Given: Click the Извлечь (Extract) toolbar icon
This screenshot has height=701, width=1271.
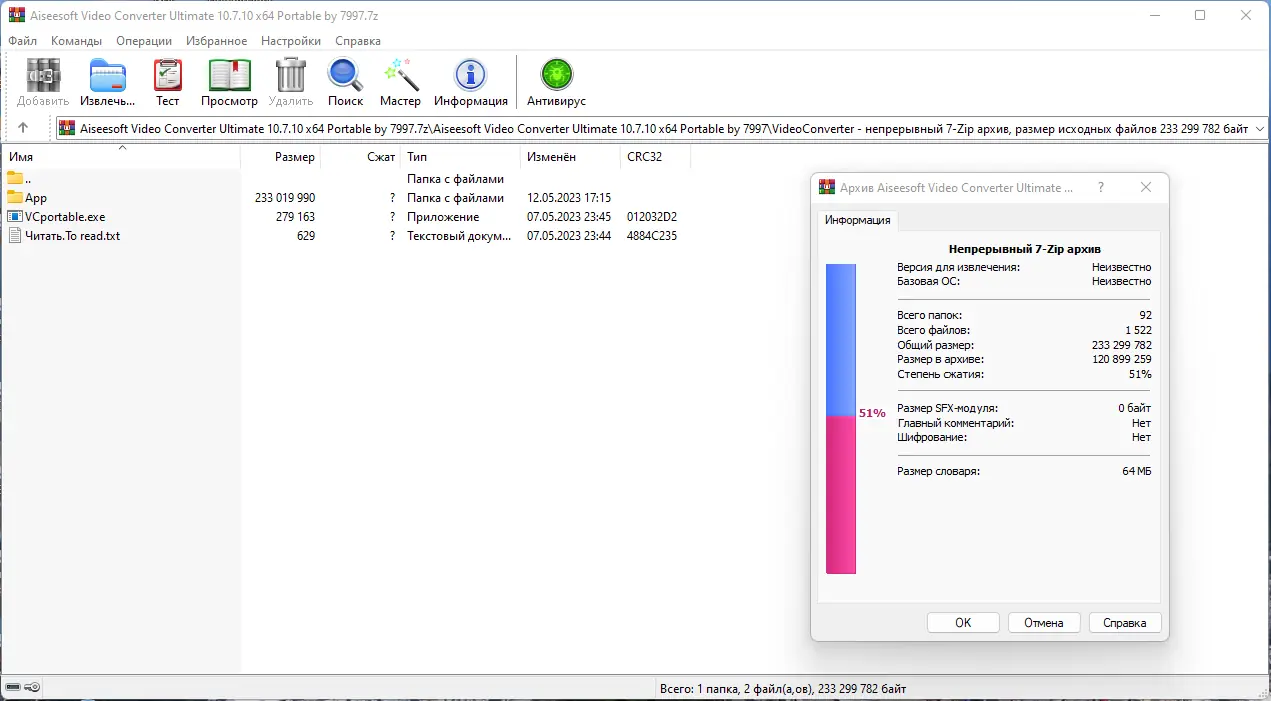Looking at the screenshot, I should (x=108, y=75).
